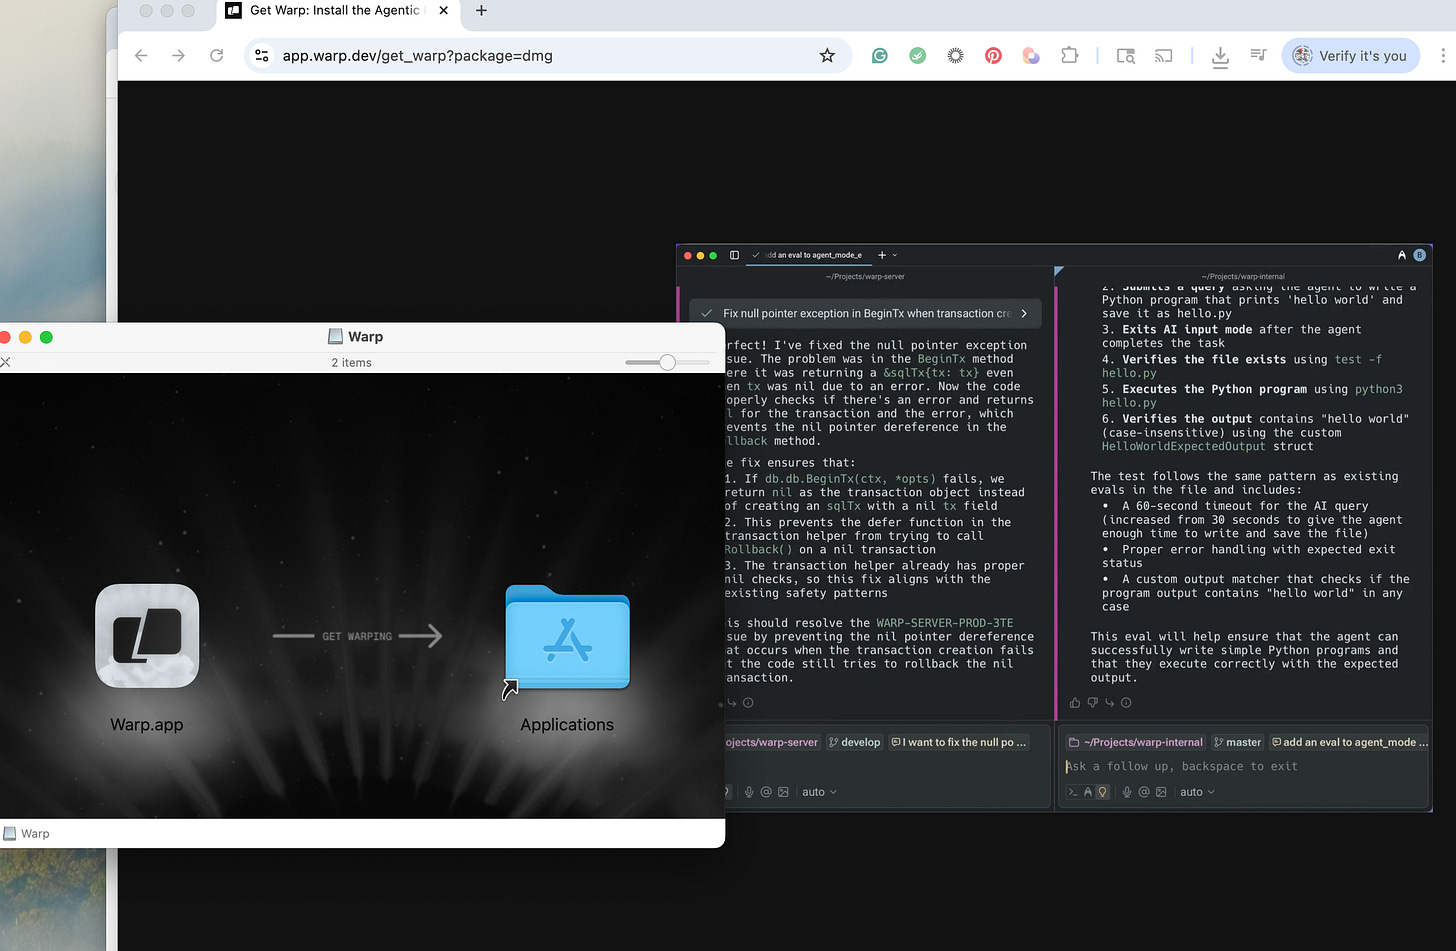Click the '2 items' status text in Finder

pyautogui.click(x=351, y=362)
